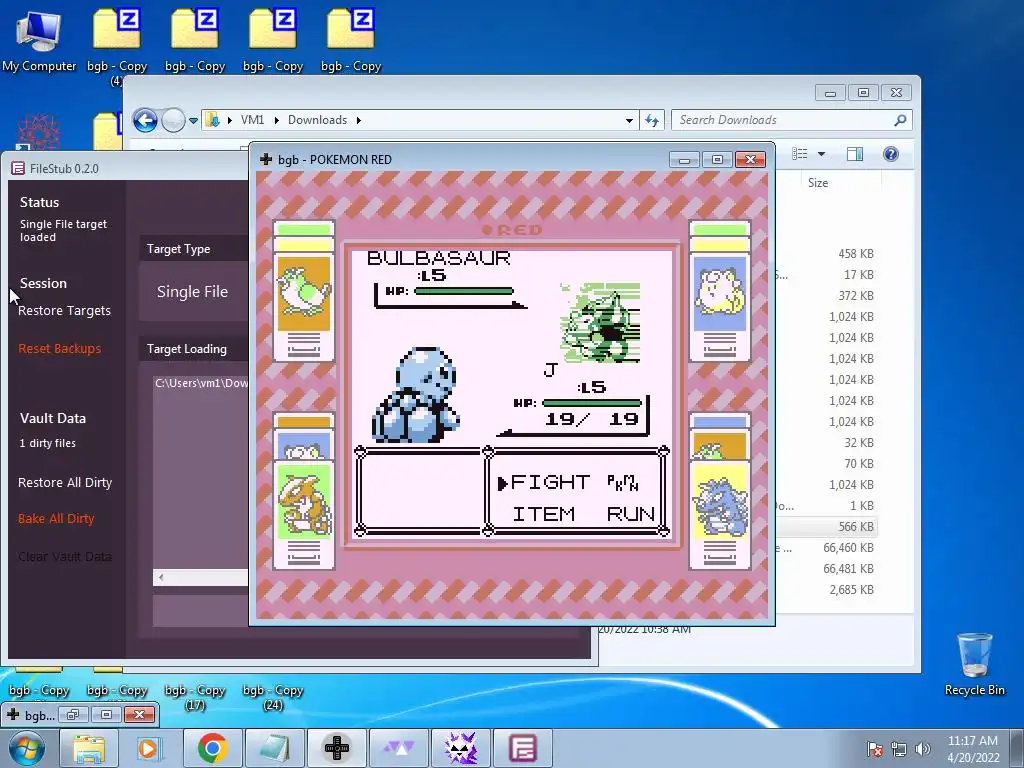Open purple triangles taskbar app
Viewport: 1024px width, 768px height.
(398, 748)
